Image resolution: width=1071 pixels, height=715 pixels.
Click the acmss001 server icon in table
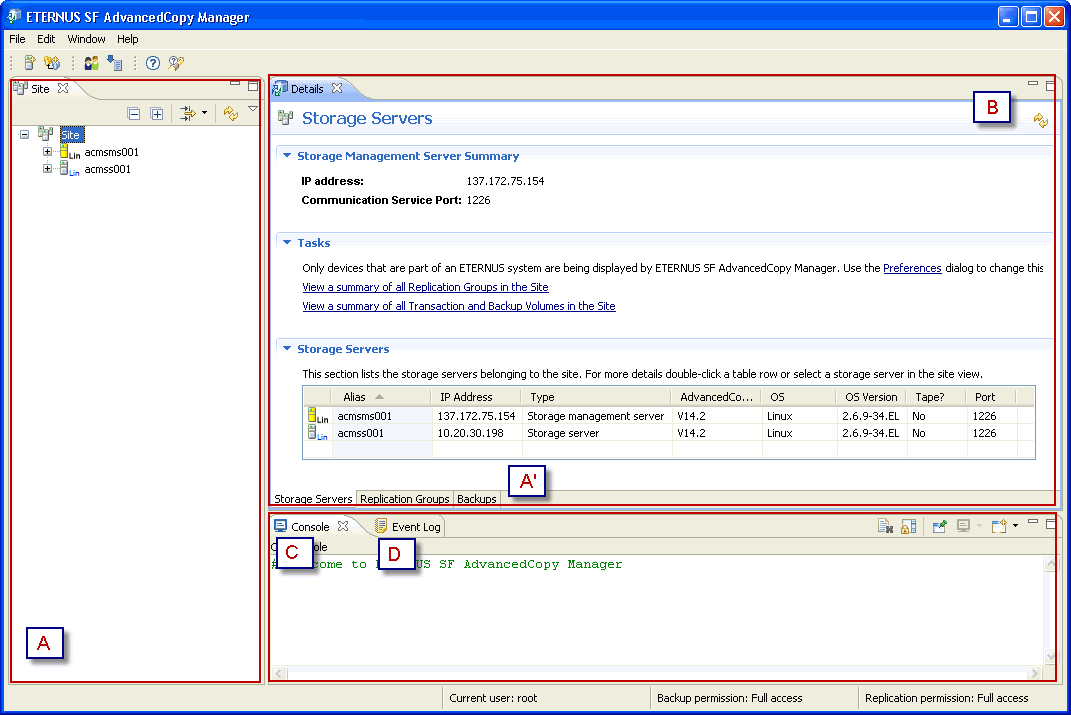[318, 432]
